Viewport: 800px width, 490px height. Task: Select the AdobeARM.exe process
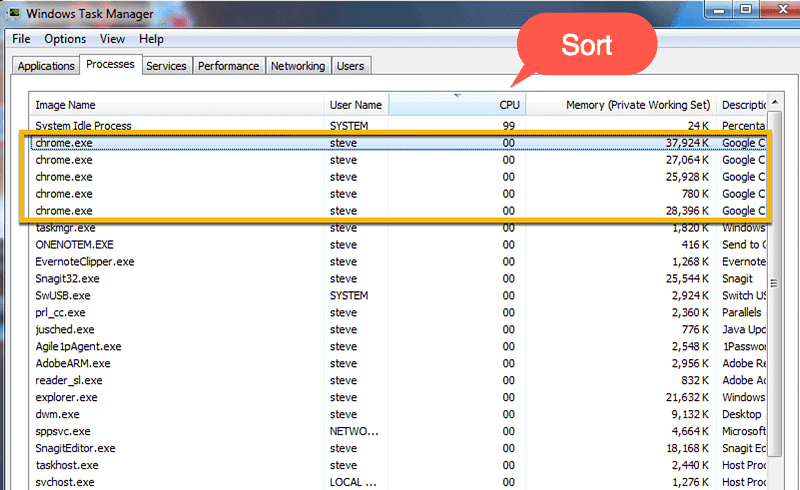[x=398, y=363]
